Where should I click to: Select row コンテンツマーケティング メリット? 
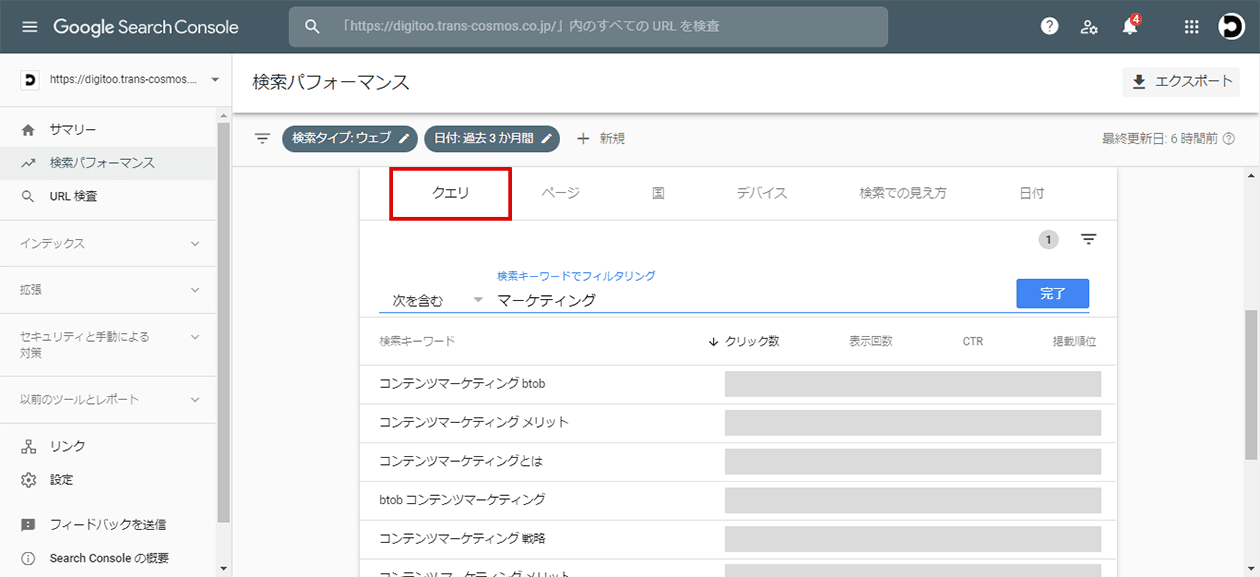(737, 423)
